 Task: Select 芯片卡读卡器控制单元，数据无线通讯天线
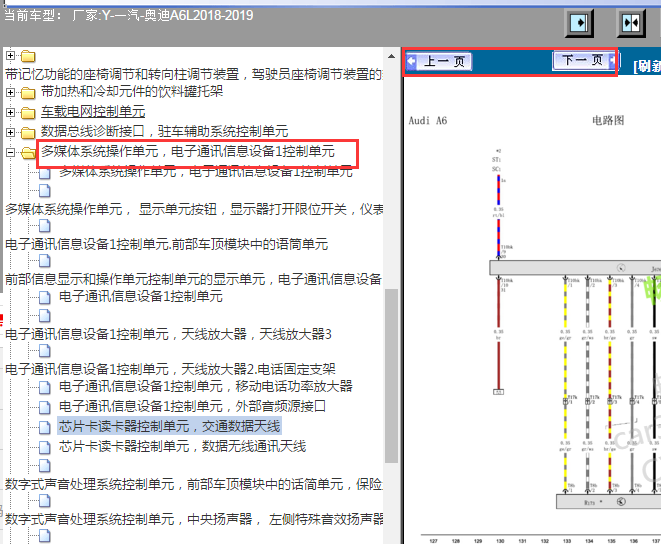183,446
